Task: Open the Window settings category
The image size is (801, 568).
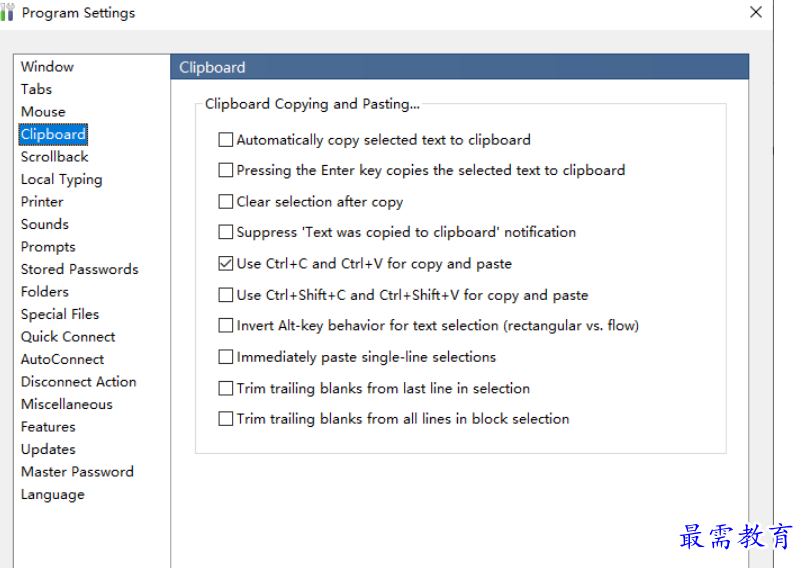Action: pyautogui.click(x=48, y=67)
